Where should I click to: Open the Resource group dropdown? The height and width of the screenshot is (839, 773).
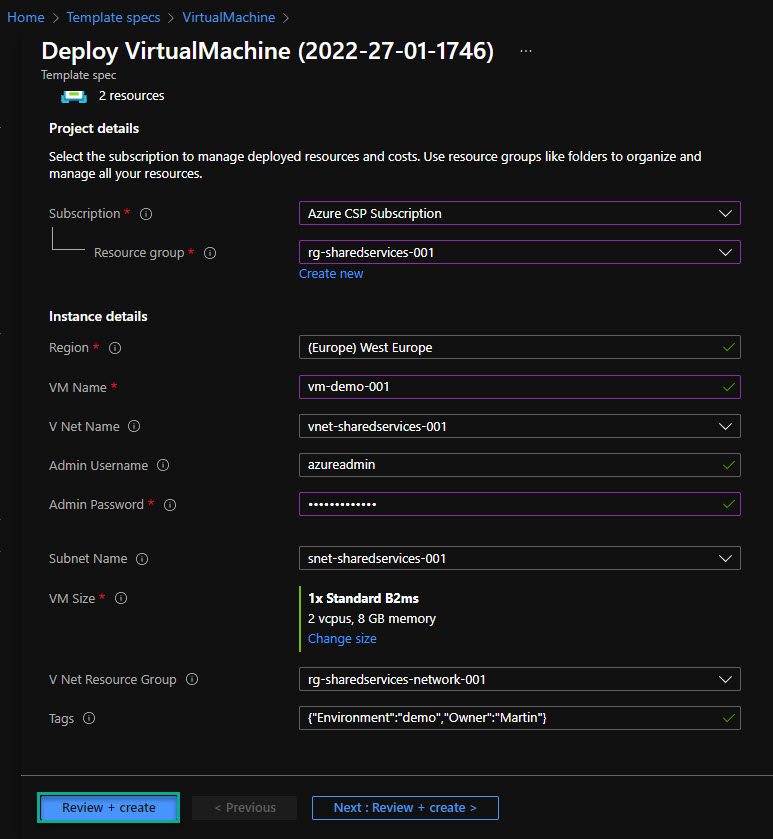point(519,253)
